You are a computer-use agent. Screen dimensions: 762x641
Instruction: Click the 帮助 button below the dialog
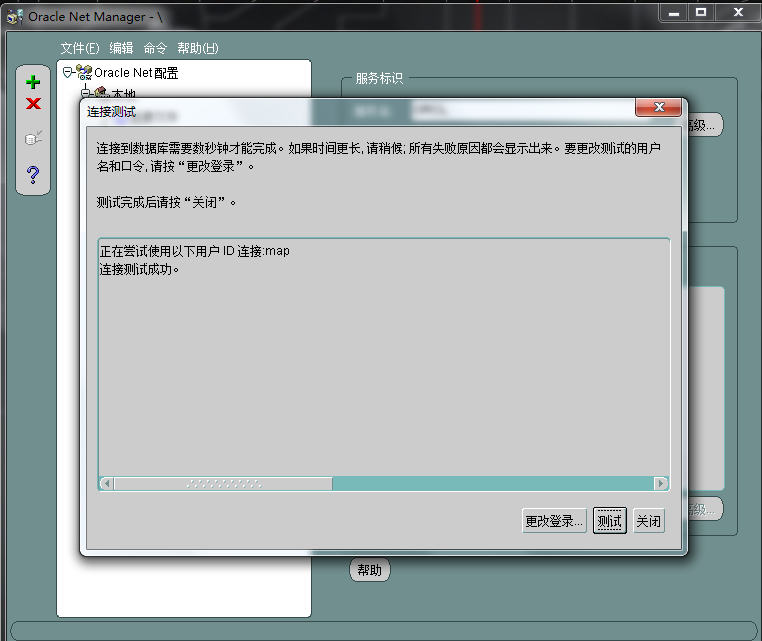click(x=370, y=570)
